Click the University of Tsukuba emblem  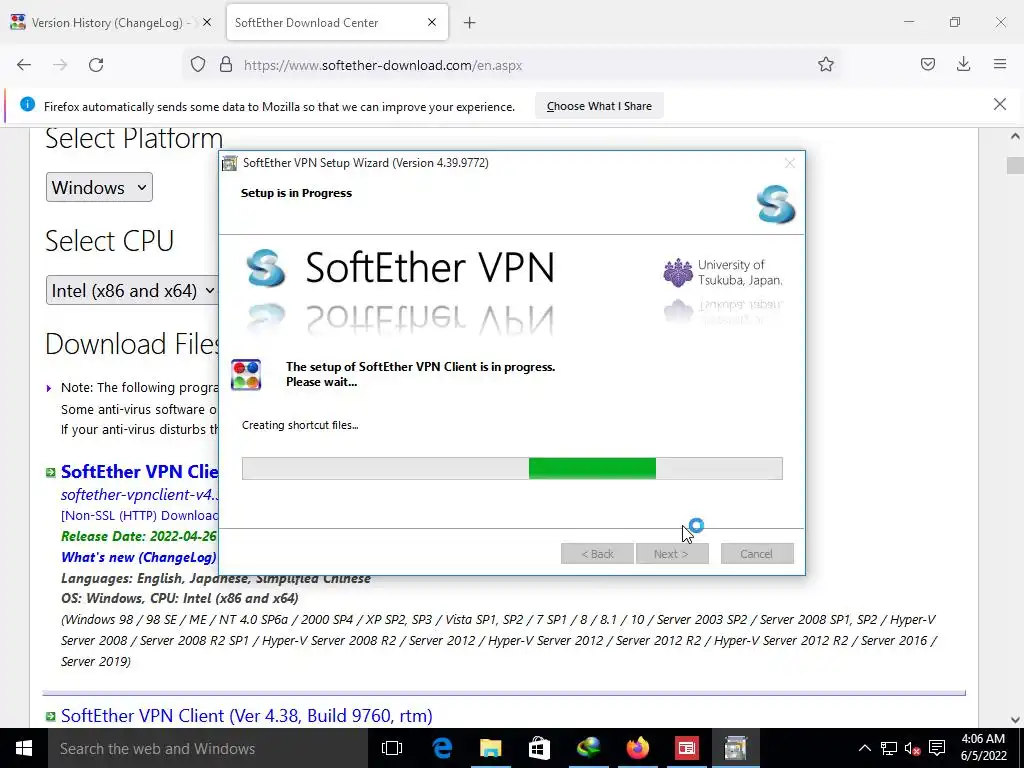678,272
